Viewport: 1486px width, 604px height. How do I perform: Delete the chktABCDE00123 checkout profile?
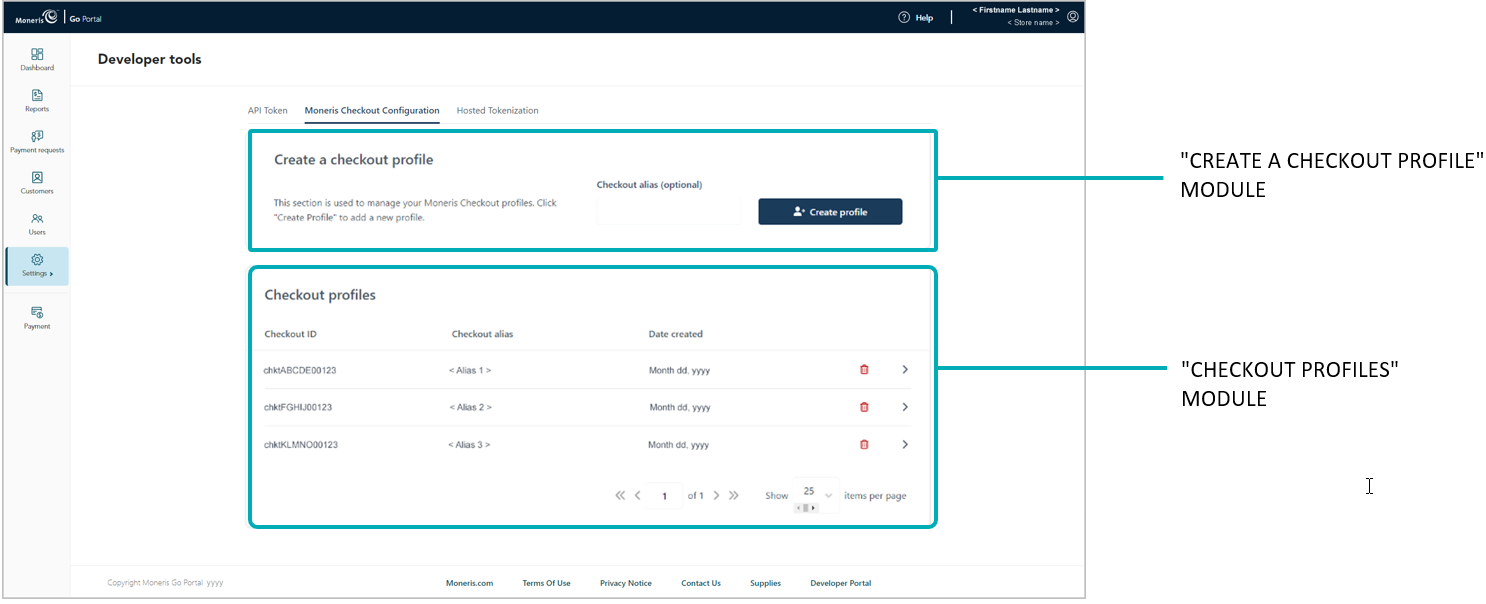point(864,370)
